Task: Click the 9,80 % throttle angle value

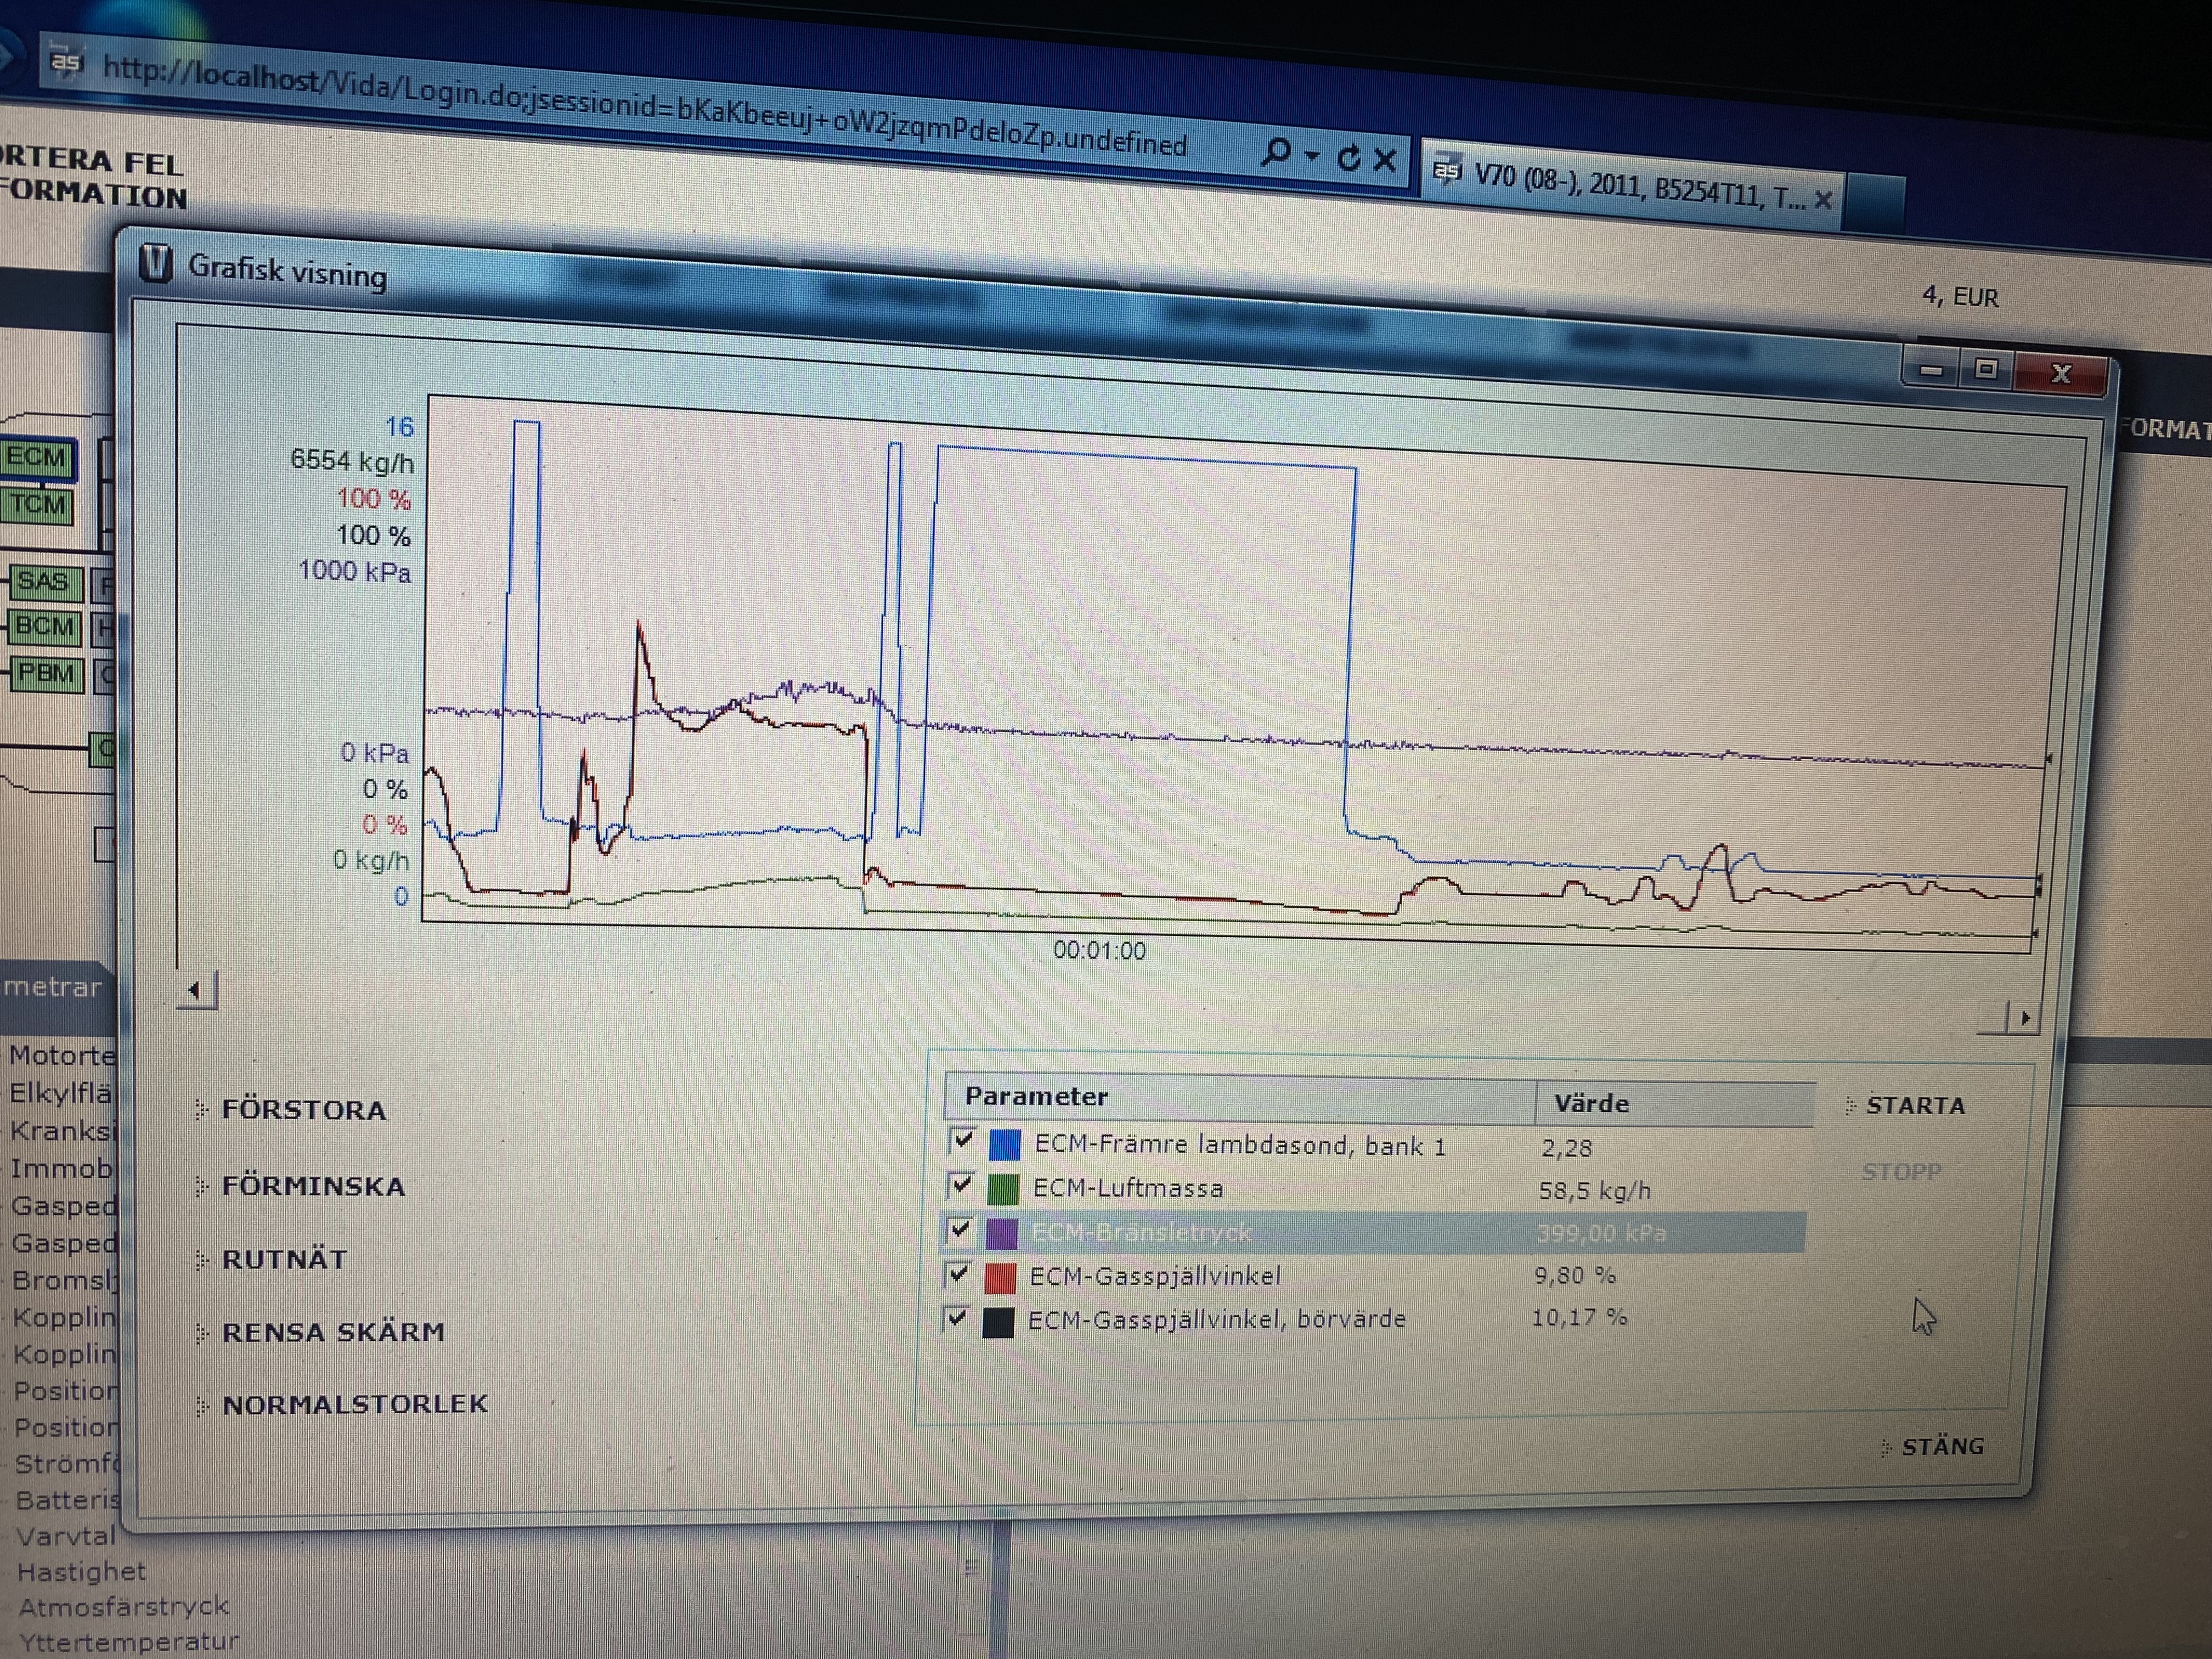Action: tap(1575, 1275)
